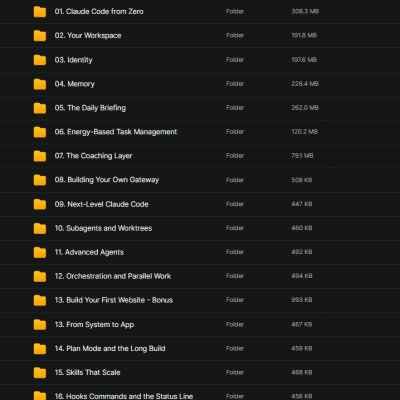400x400 pixels.
Task: Click folder icon for 02. Your Workspace
Action: pos(40,36)
